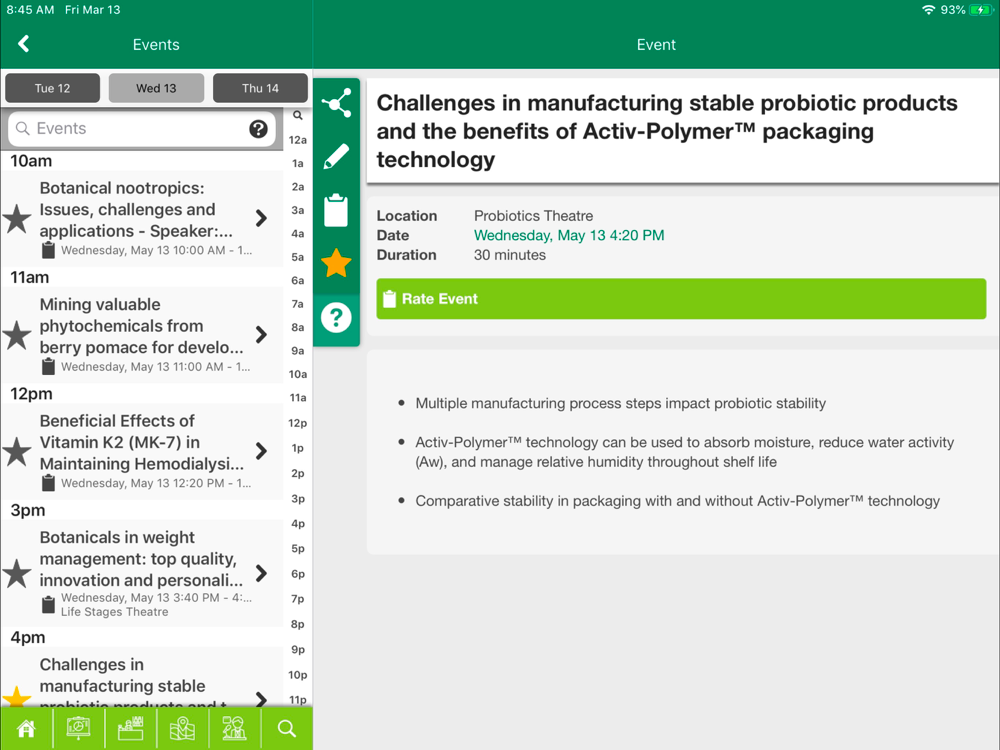The height and width of the screenshot is (750, 1000).
Task: Toggle the orange favorite star in side toolbar
Action: 336,263
